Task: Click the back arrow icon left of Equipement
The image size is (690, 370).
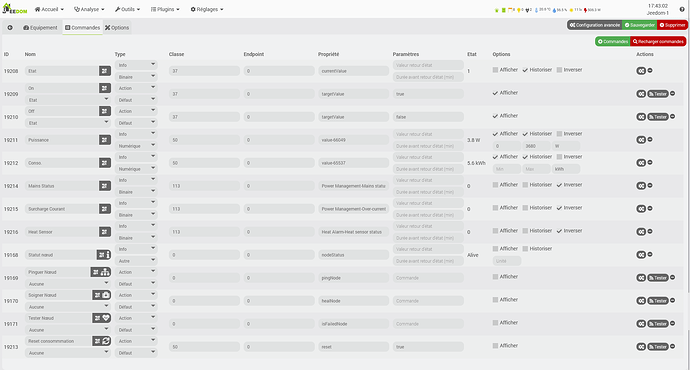Action: pyautogui.click(x=10, y=28)
